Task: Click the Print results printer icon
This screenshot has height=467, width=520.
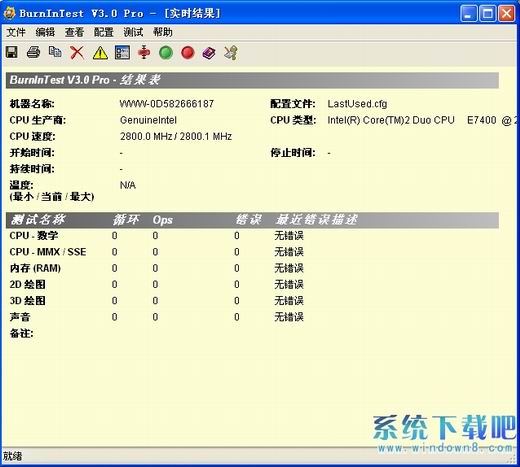Action: 33,53
